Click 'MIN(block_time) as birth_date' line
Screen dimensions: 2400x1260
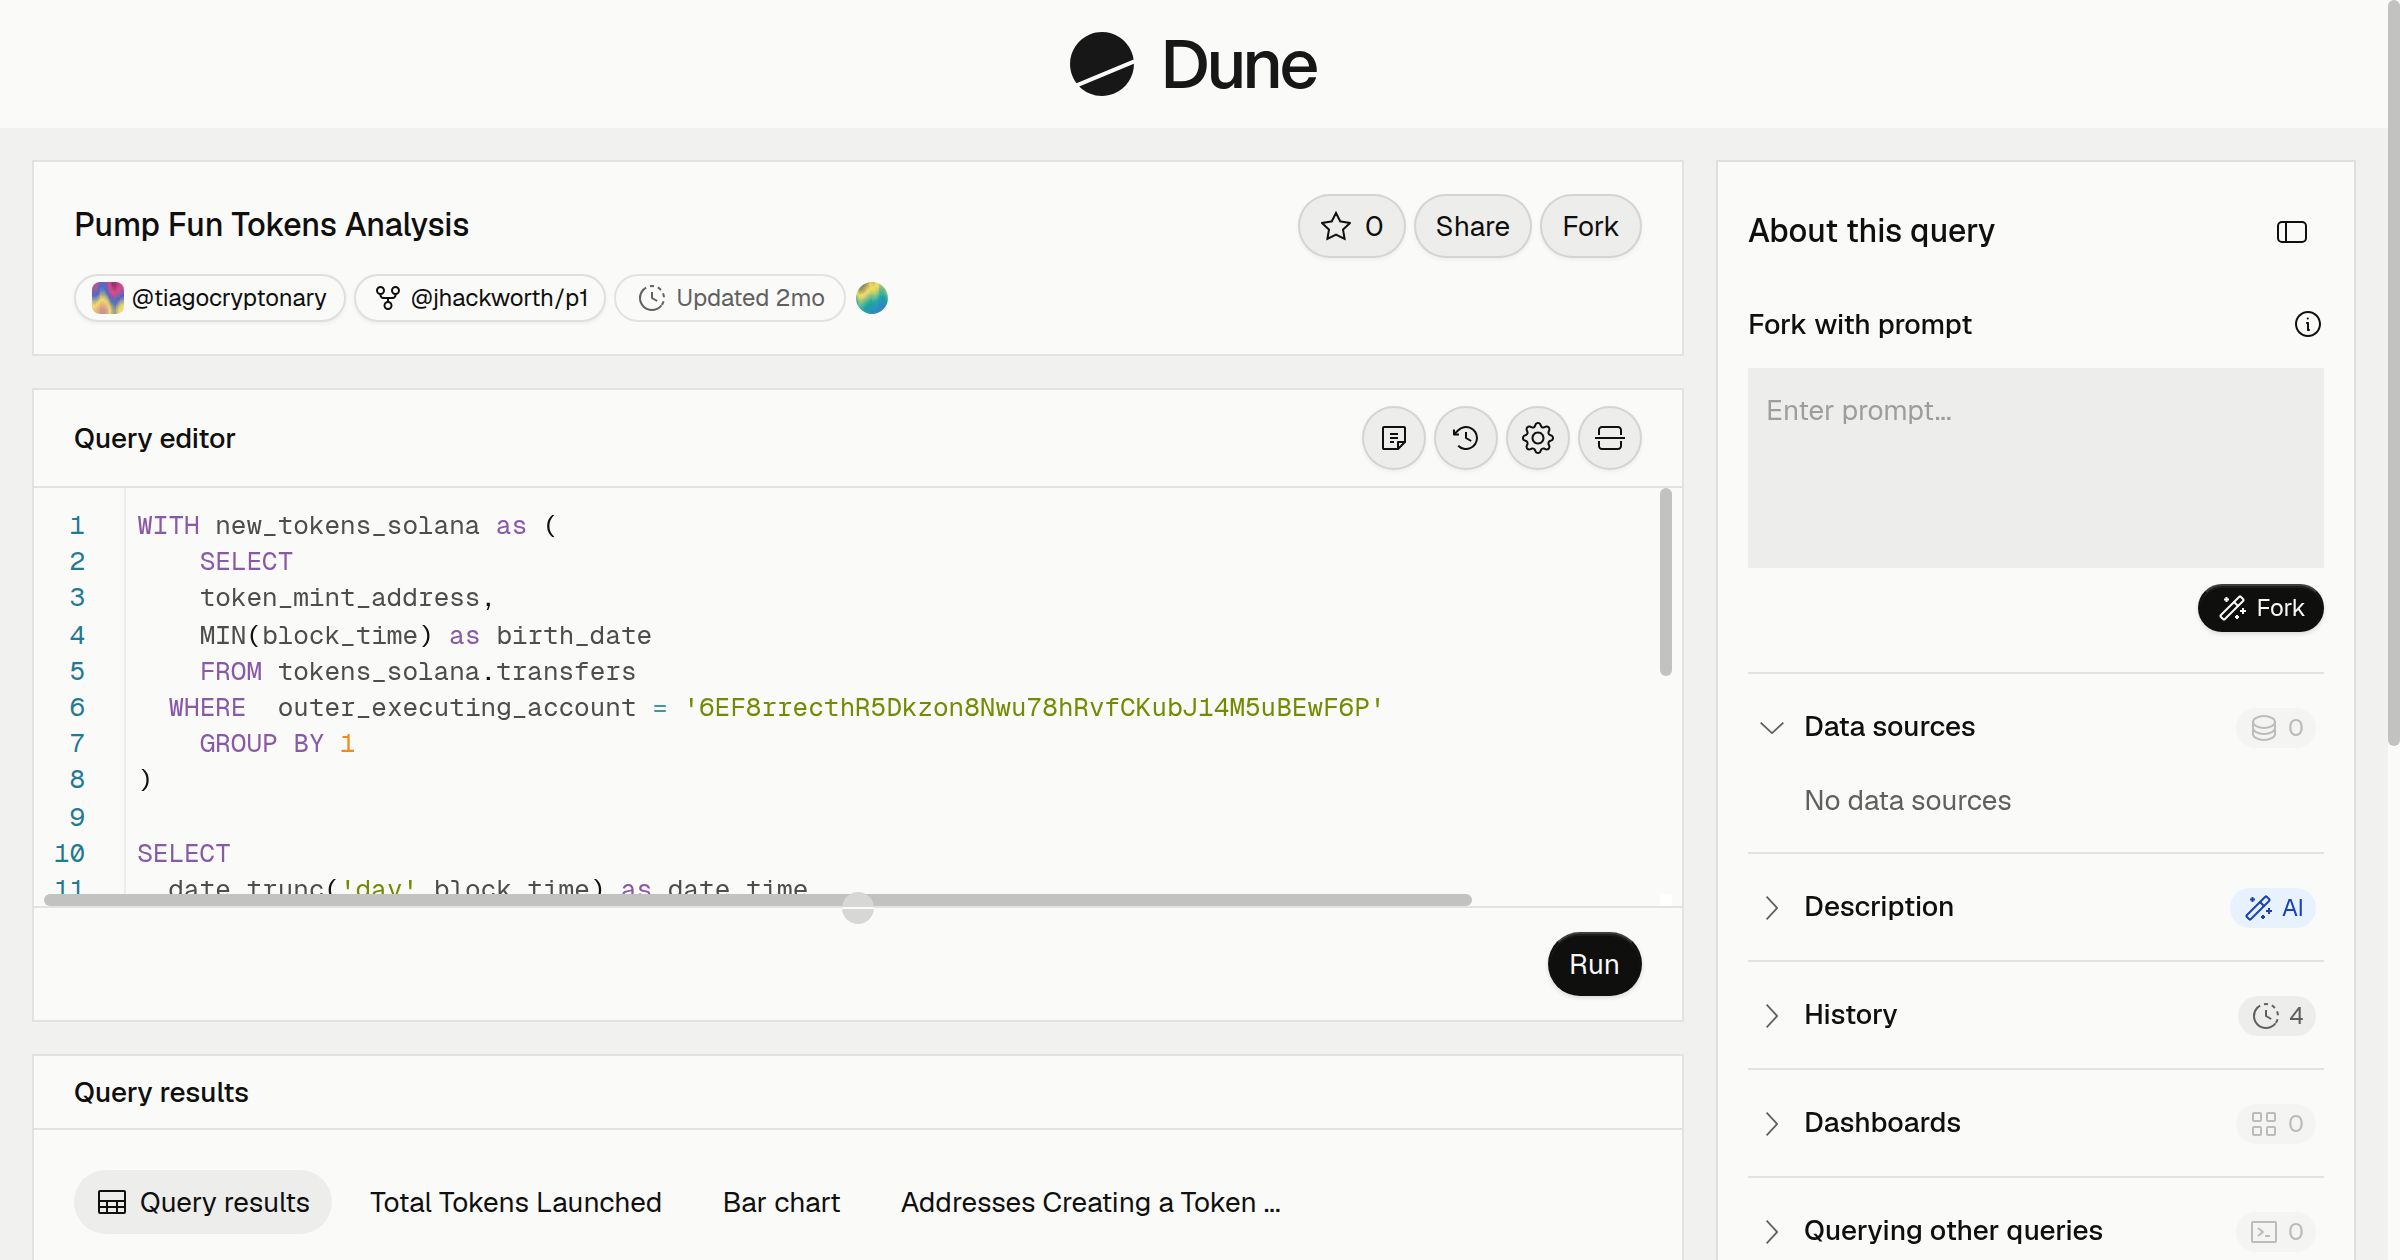[425, 635]
